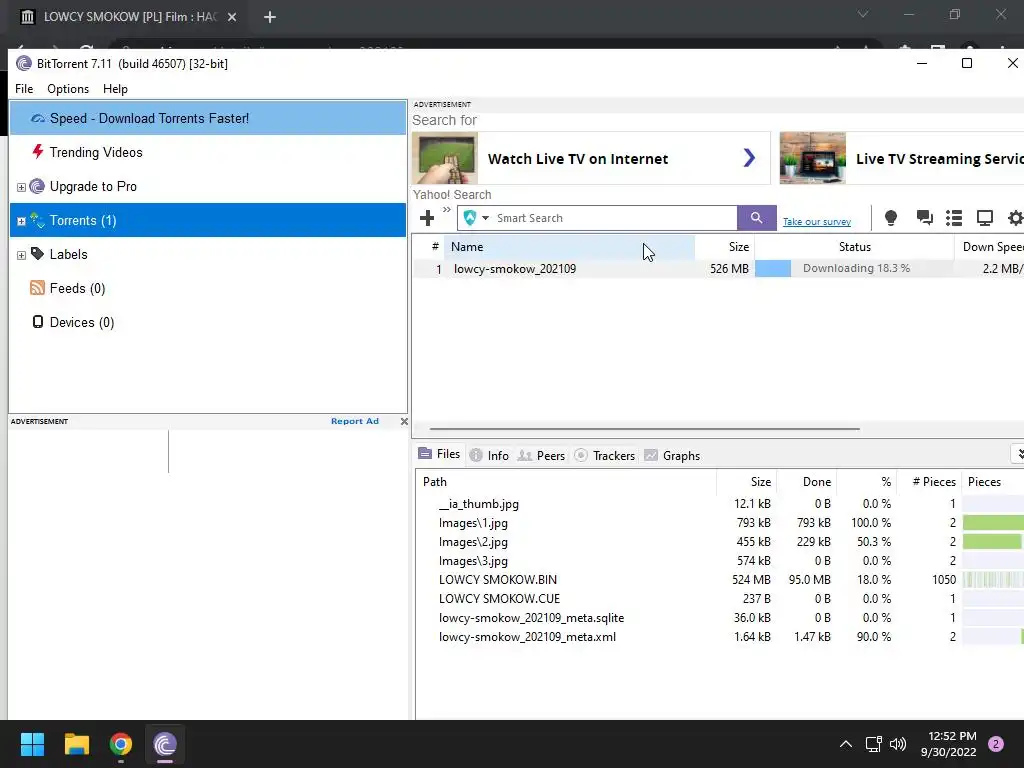
Task: Click Watch Live TV on Internet ad
Action: click(590, 159)
